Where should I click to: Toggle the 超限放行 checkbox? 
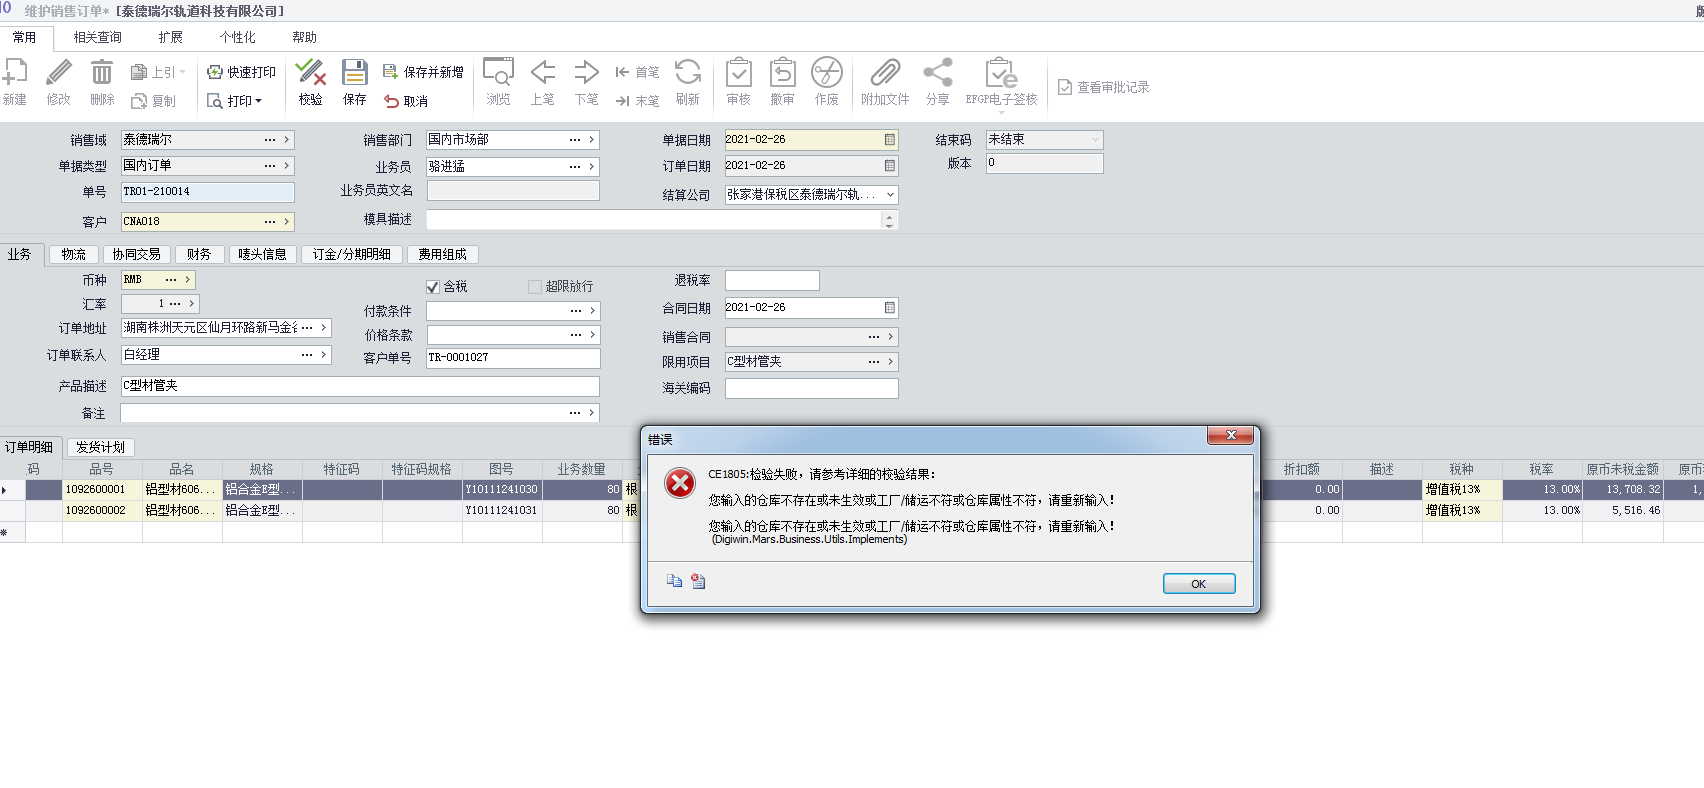point(535,287)
